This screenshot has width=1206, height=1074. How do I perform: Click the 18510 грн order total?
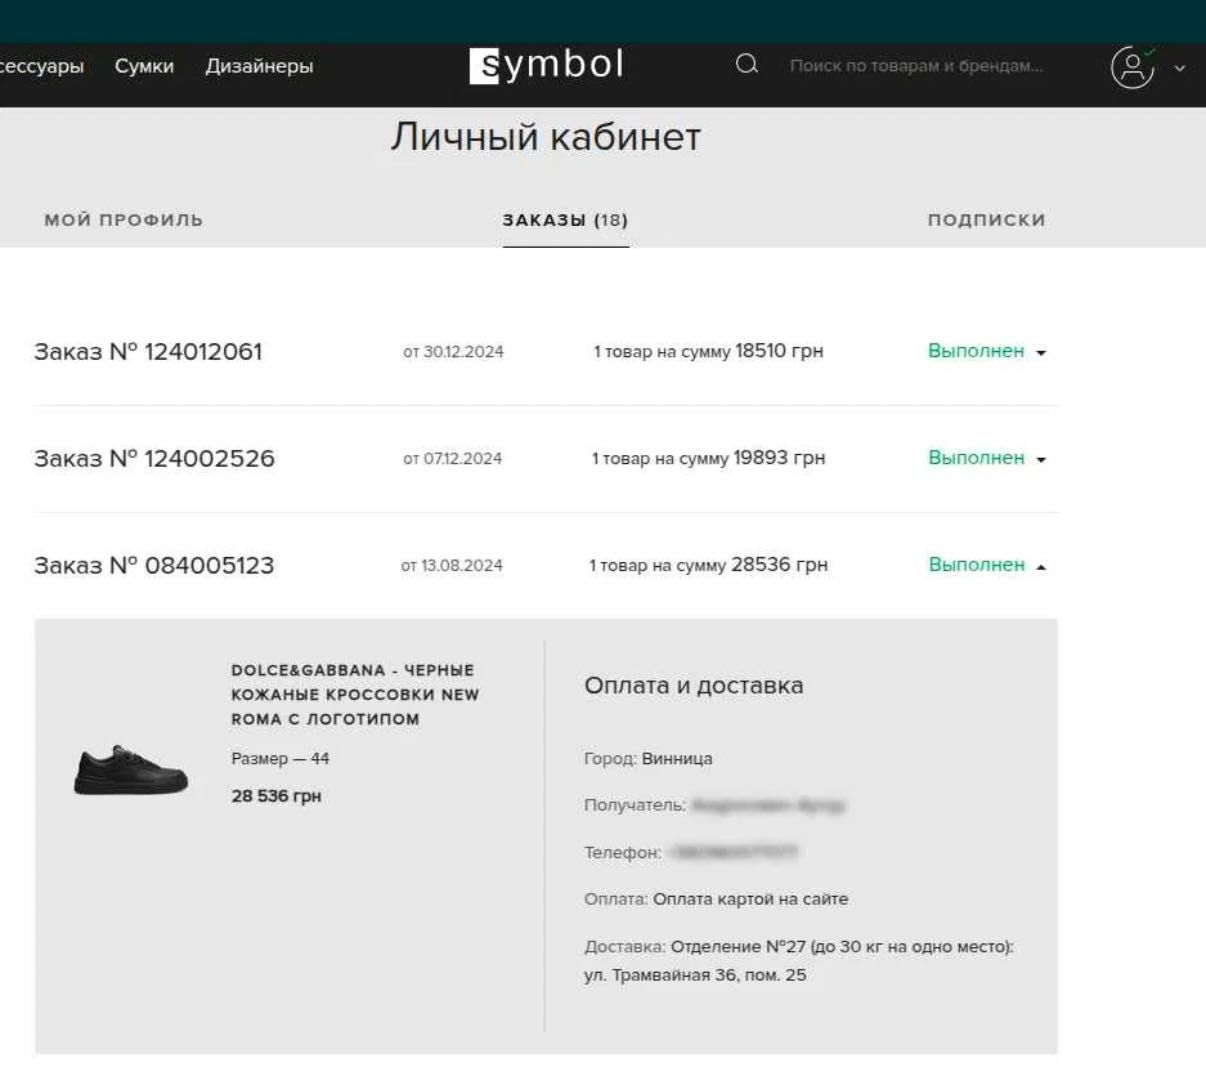pos(779,351)
